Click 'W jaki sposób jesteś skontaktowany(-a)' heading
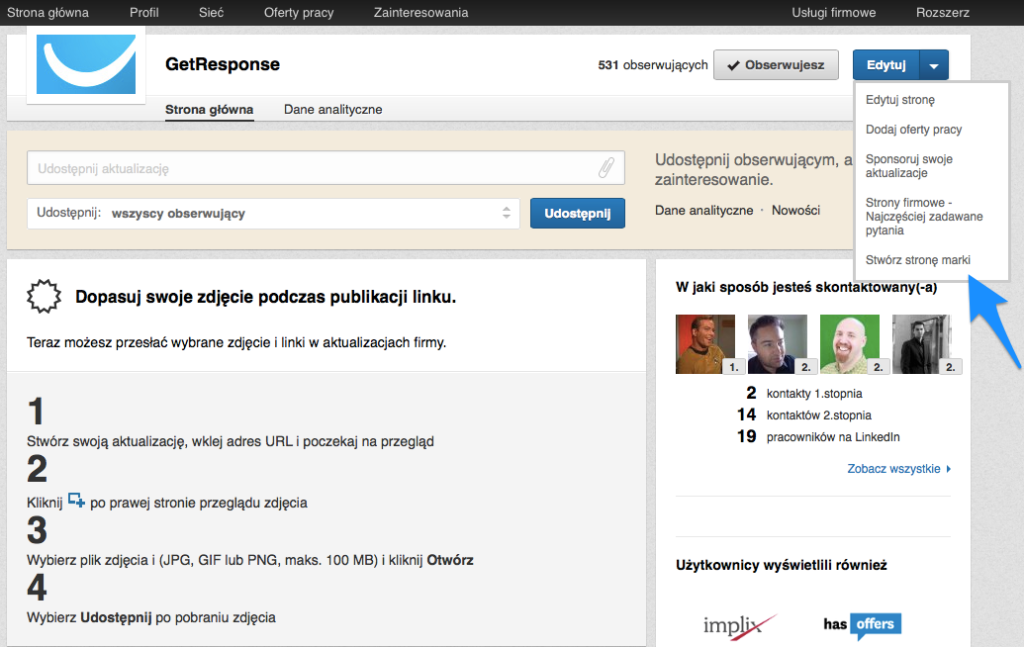The image size is (1024, 647). pyautogui.click(x=806, y=287)
